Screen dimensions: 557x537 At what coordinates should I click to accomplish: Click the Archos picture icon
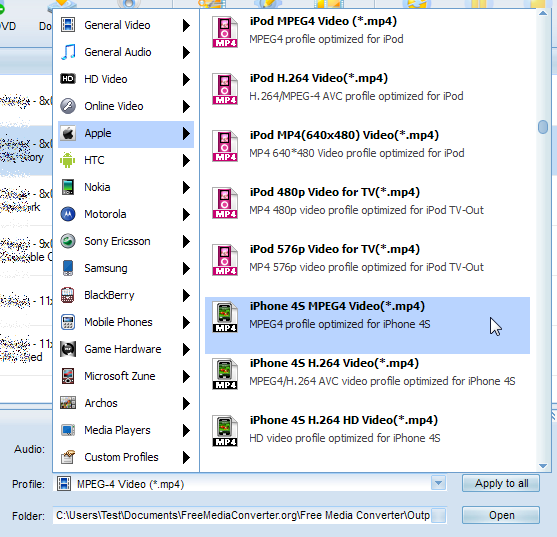point(68,403)
